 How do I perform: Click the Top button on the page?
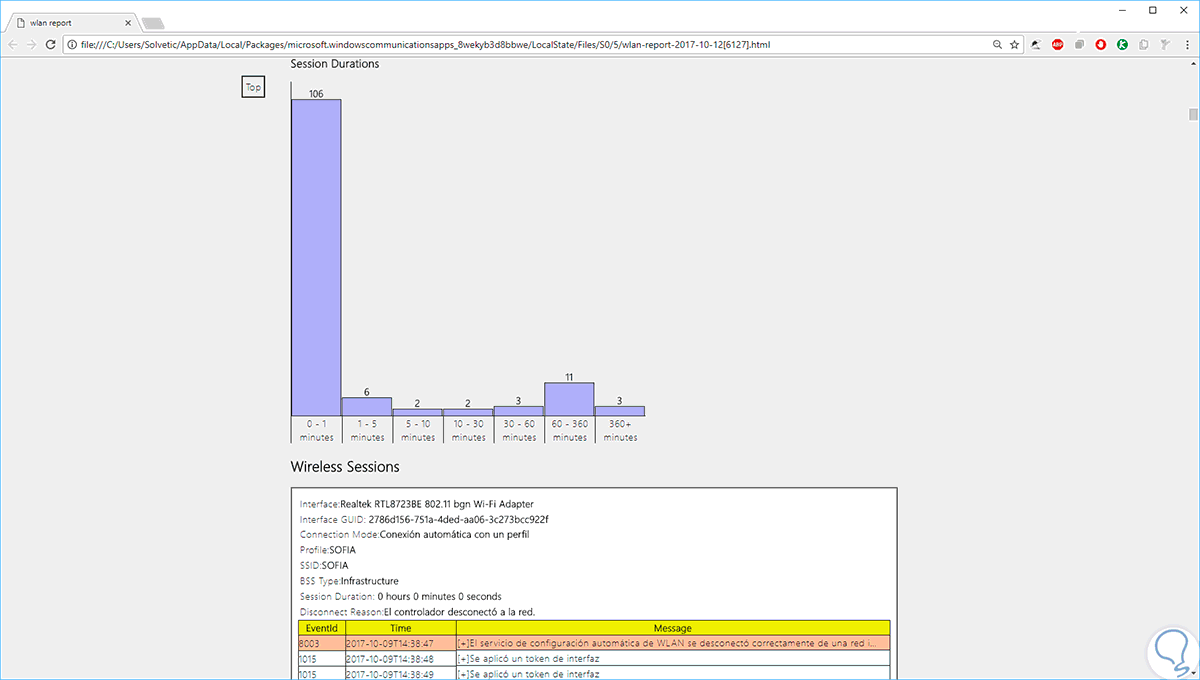pyautogui.click(x=253, y=87)
